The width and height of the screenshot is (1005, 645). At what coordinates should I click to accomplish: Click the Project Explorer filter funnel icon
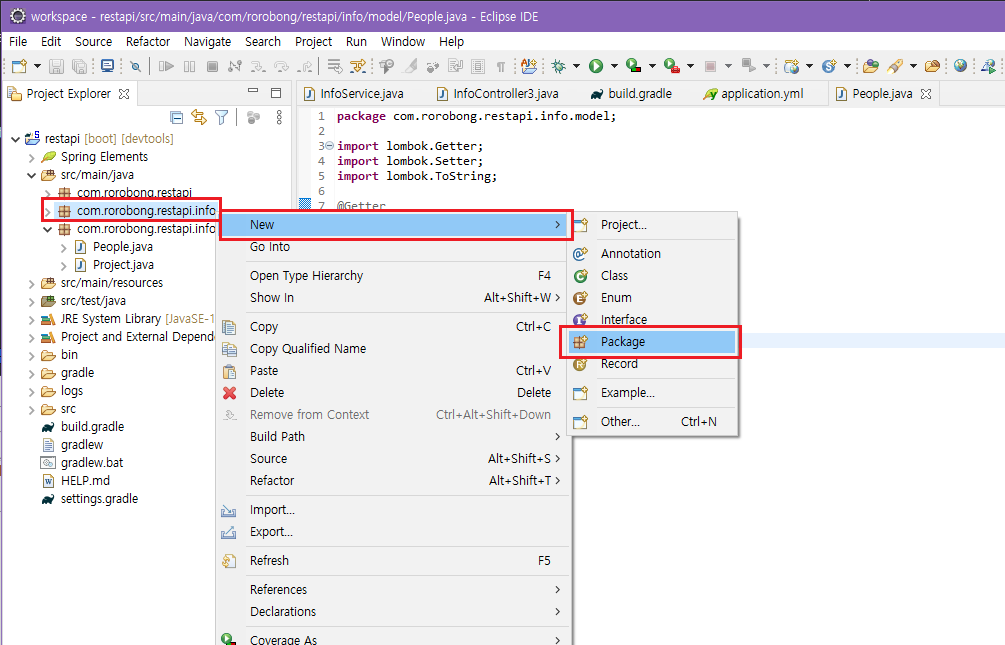tap(222, 117)
